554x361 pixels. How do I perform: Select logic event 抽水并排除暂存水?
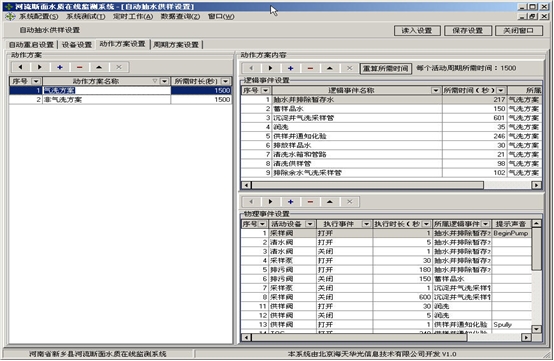(391, 100)
